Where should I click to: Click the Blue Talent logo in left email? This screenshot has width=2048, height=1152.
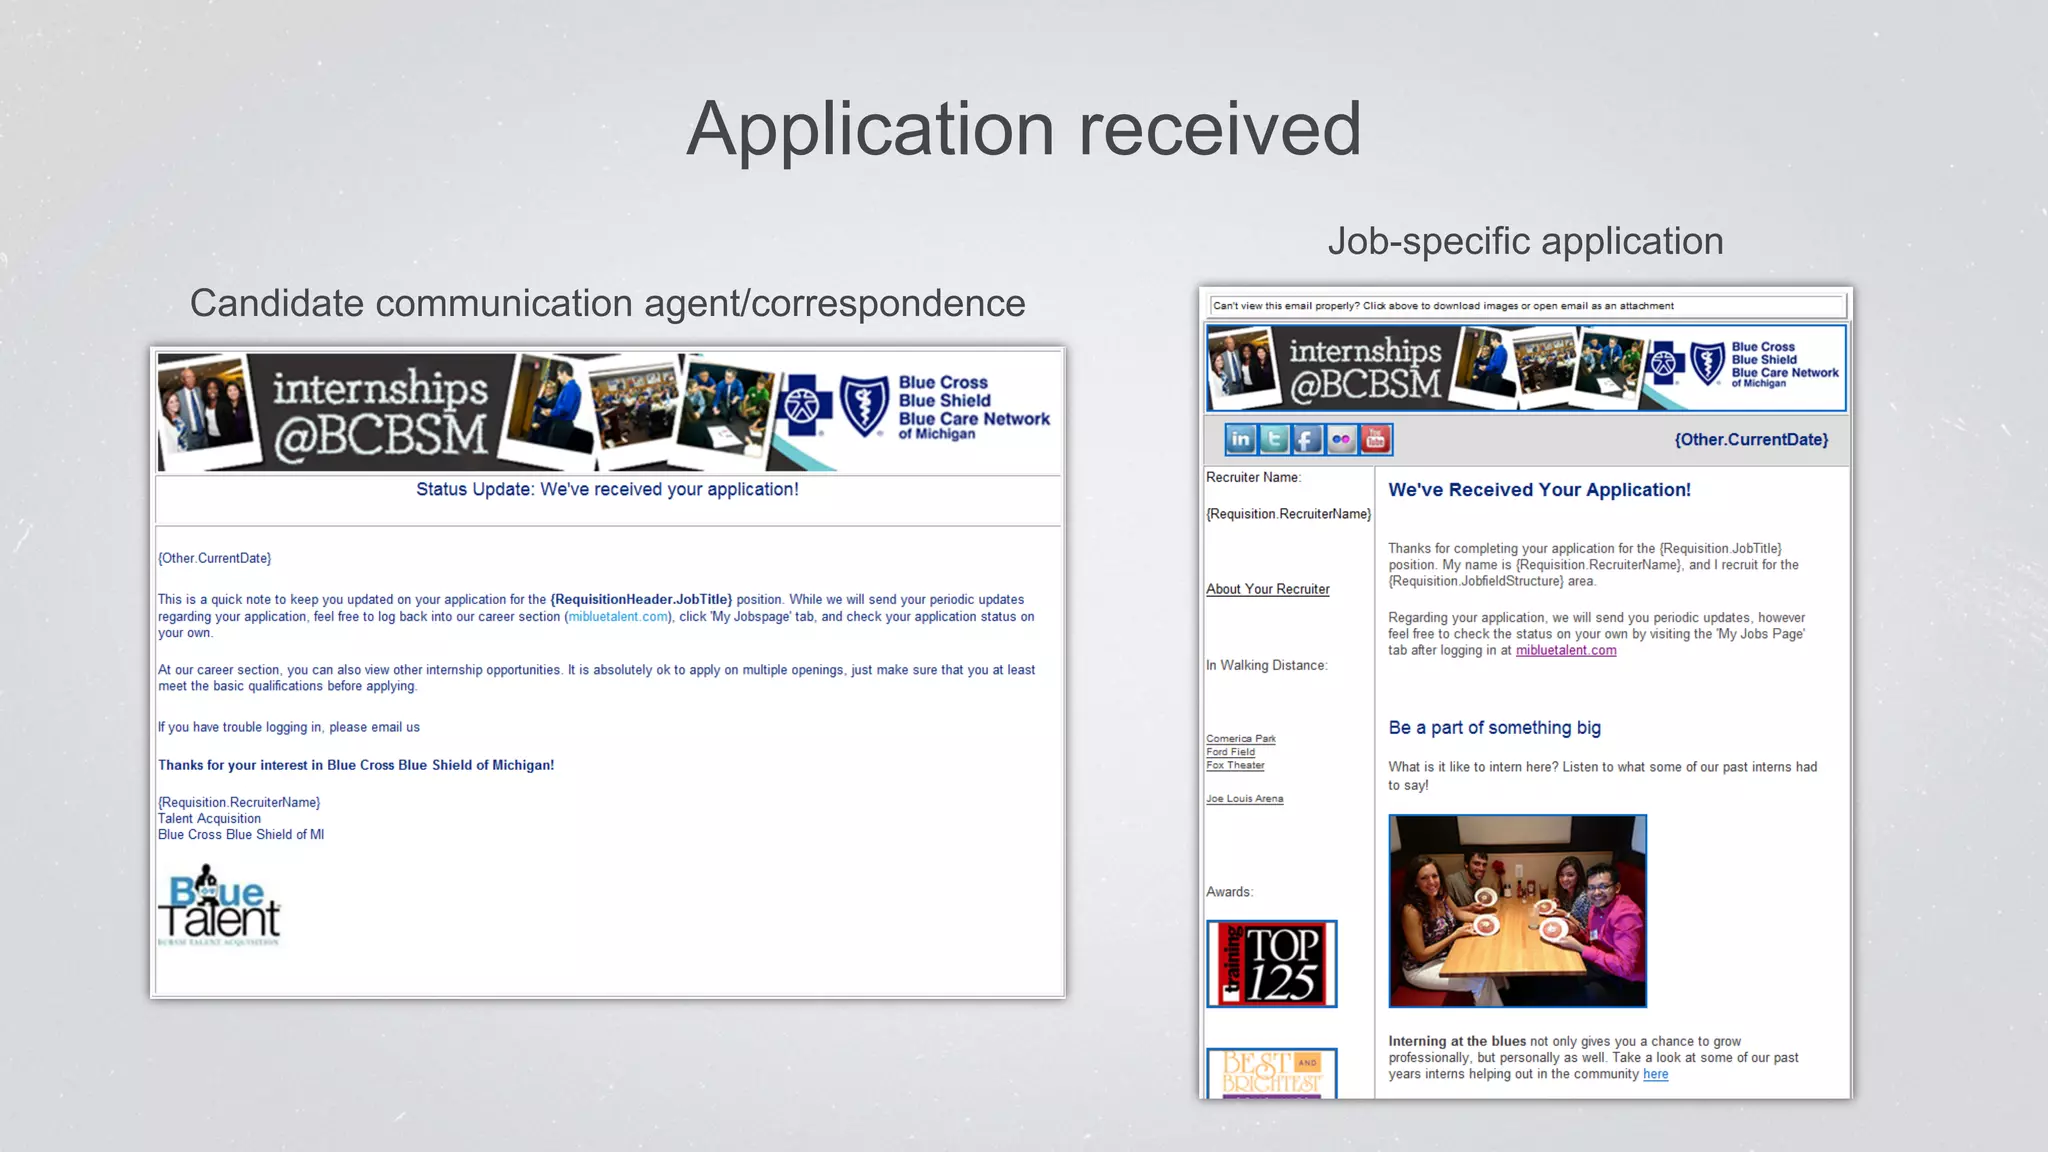pyautogui.click(x=219, y=905)
